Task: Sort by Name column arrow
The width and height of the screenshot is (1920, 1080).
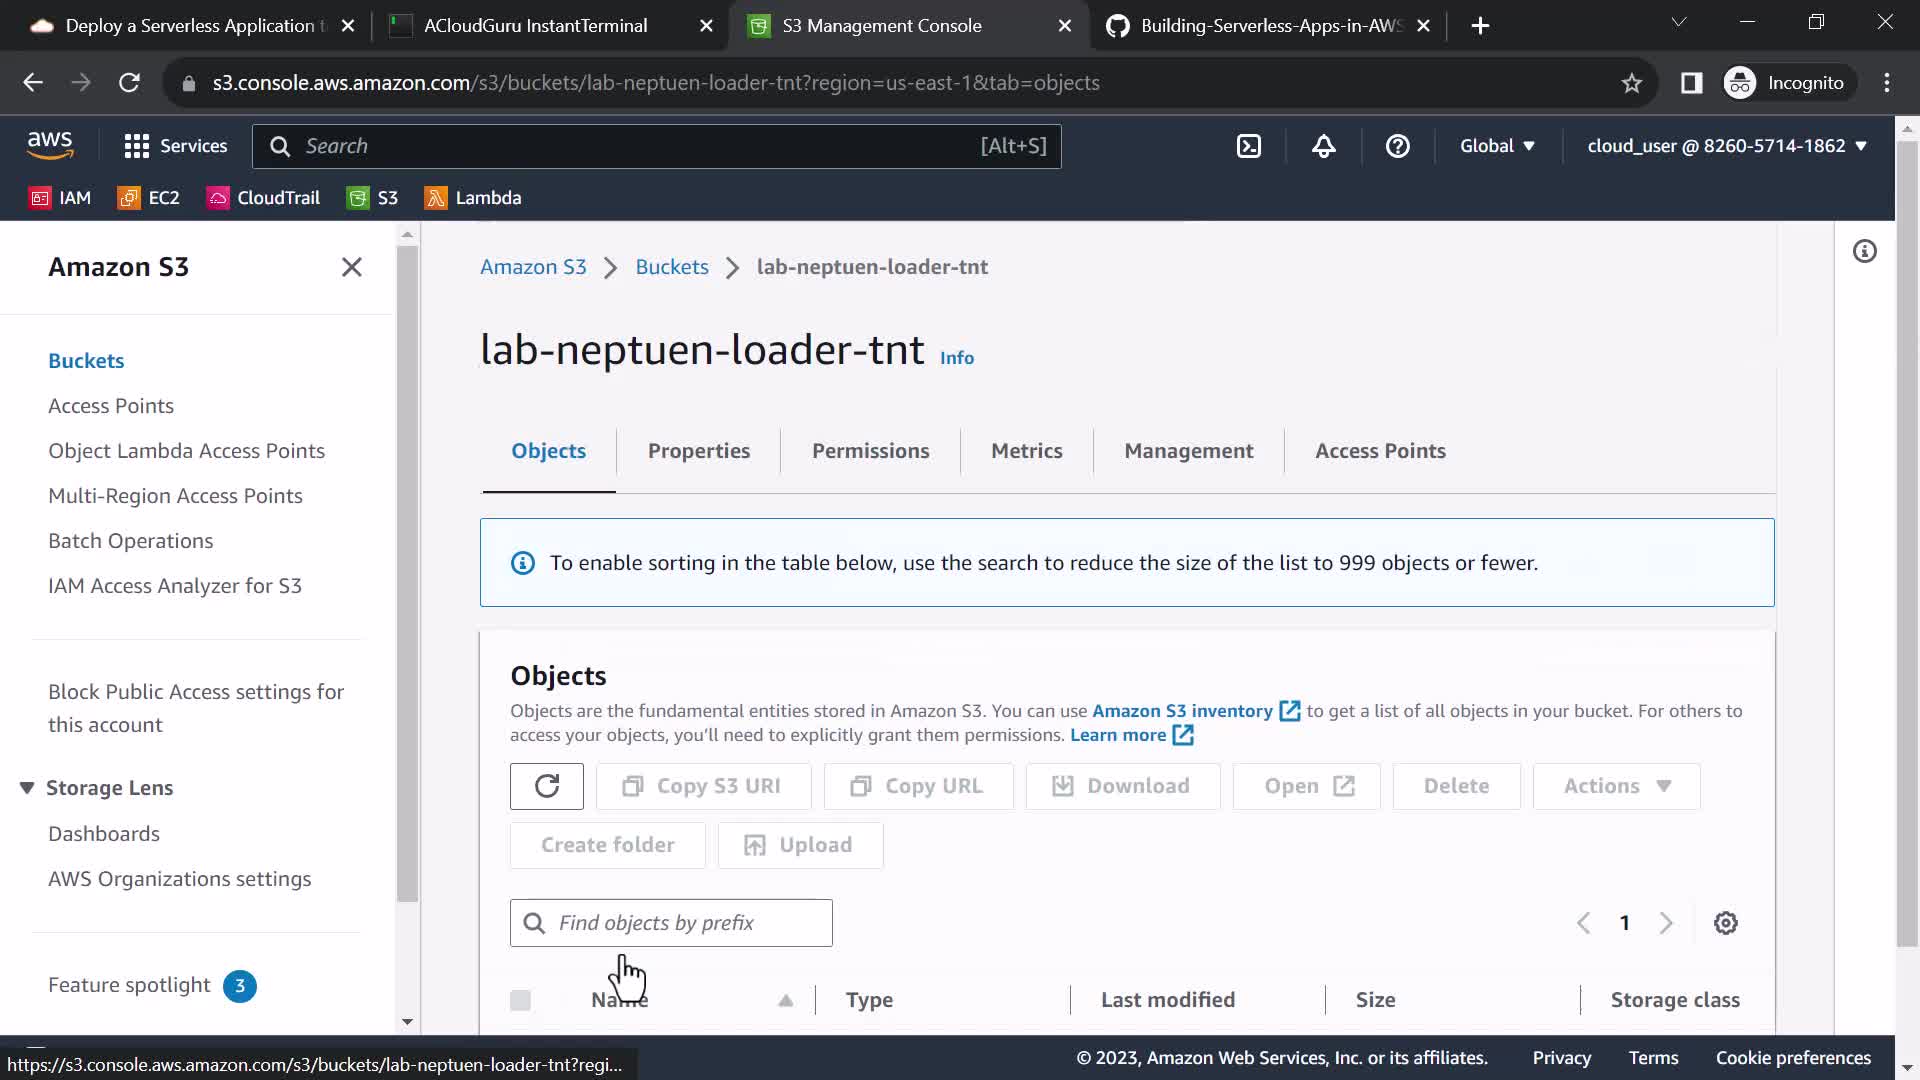Action: point(785,1000)
